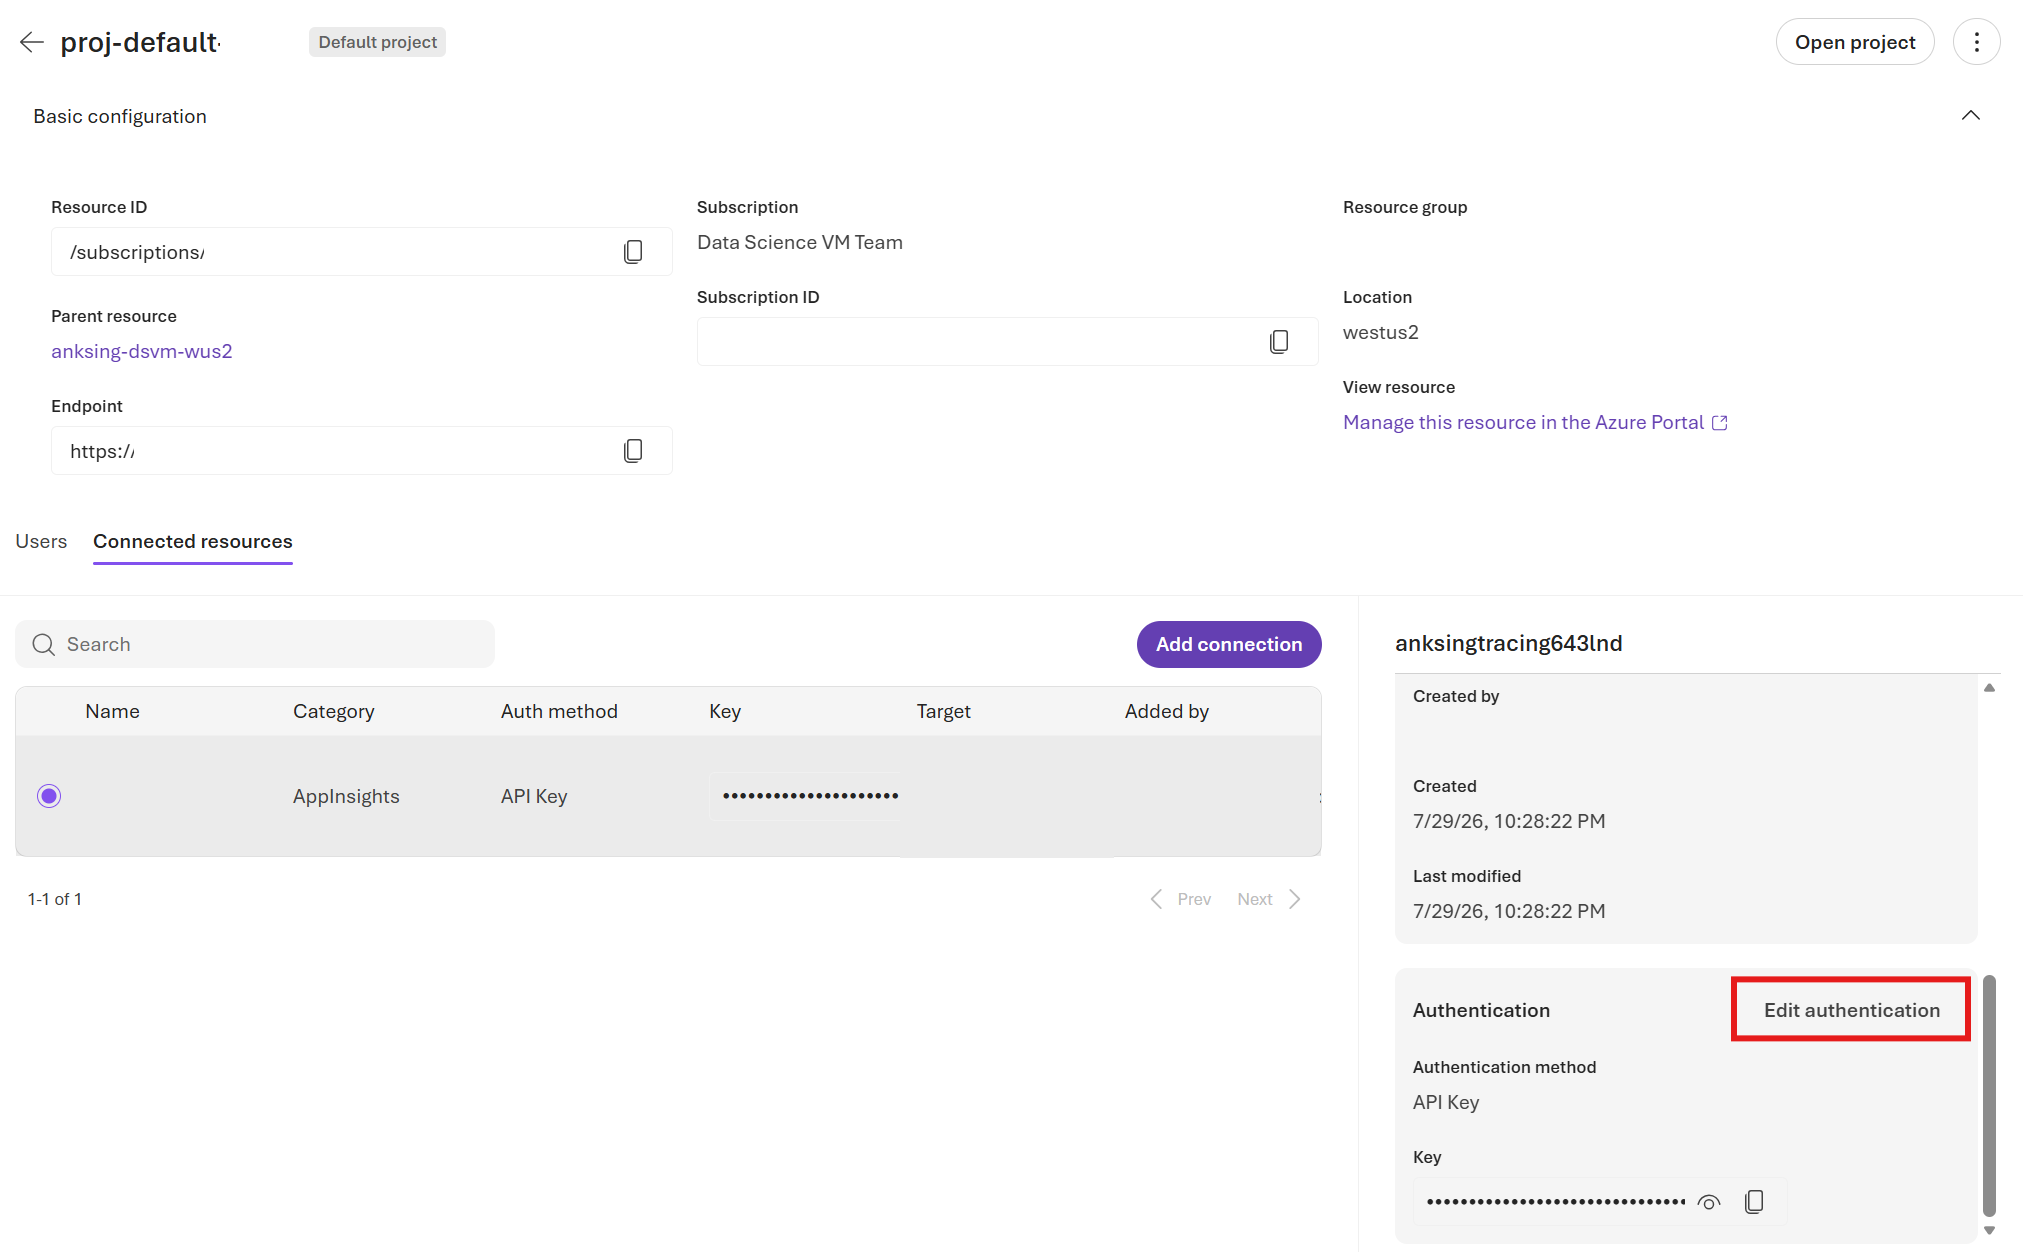
Task: Click the Search connections input field
Action: 255,645
